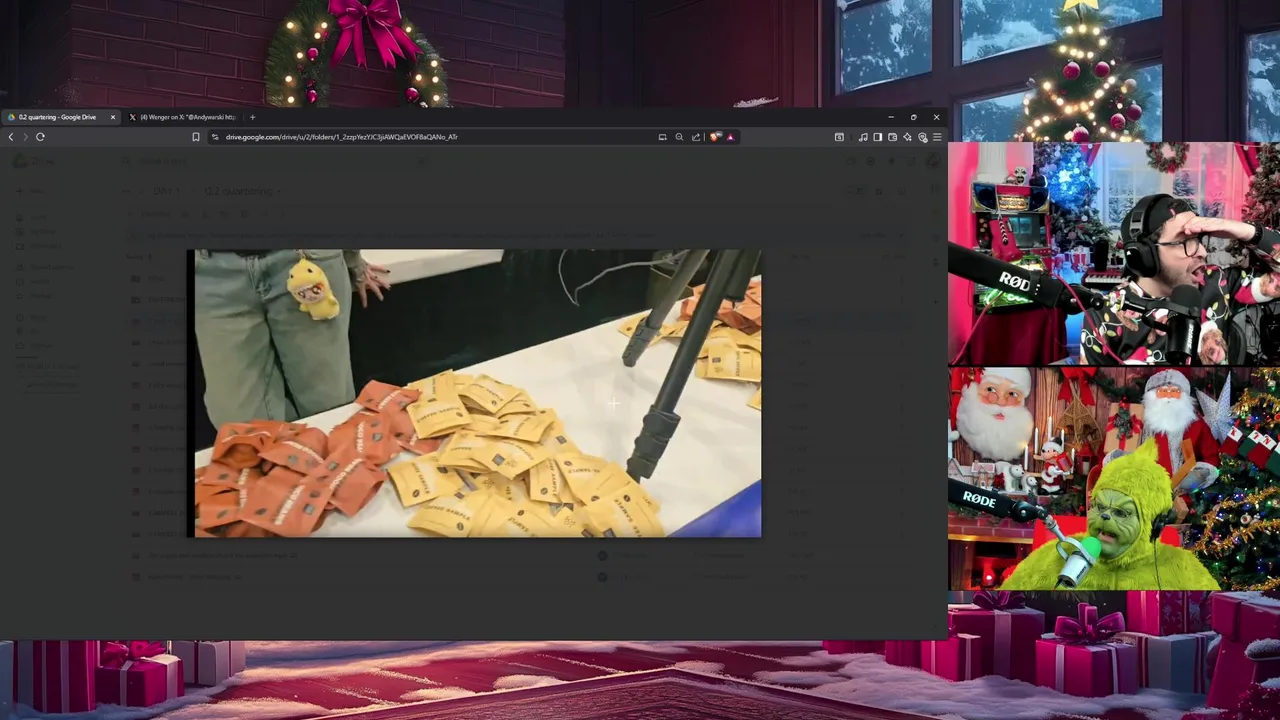Reload the Google Drive page

click(x=40, y=137)
